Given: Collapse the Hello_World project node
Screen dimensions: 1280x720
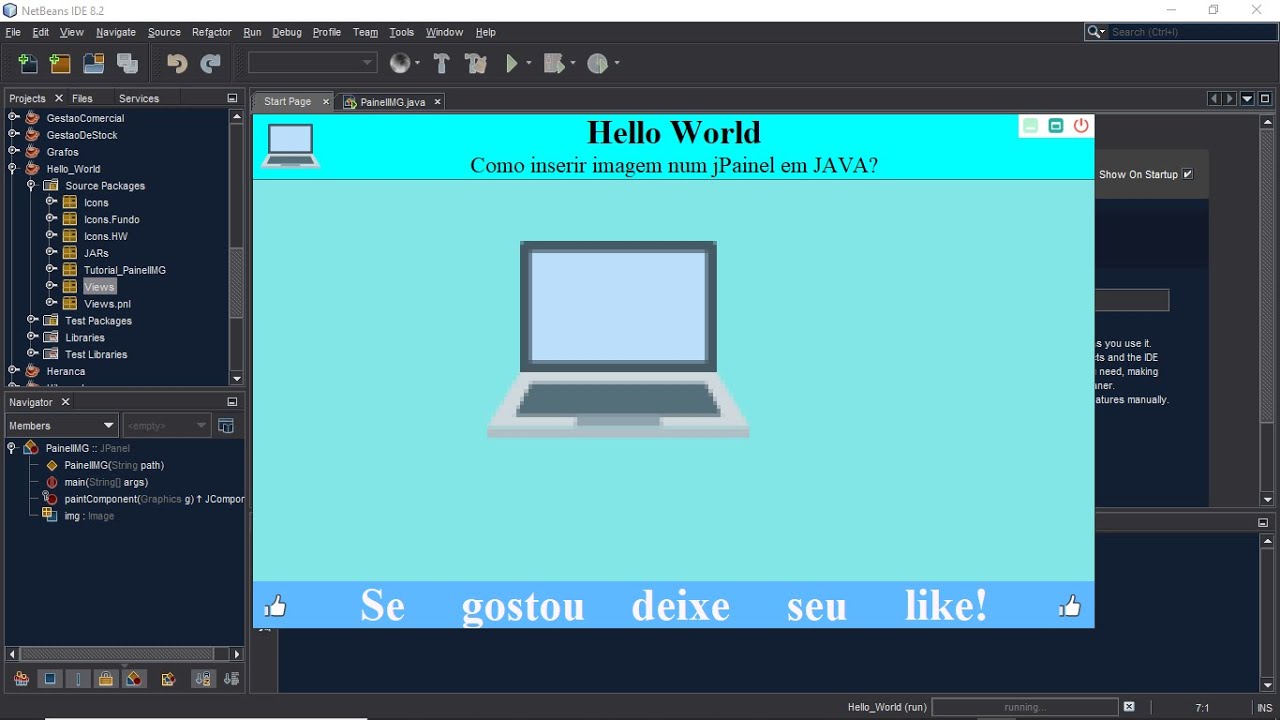Looking at the screenshot, I should 14,169.
